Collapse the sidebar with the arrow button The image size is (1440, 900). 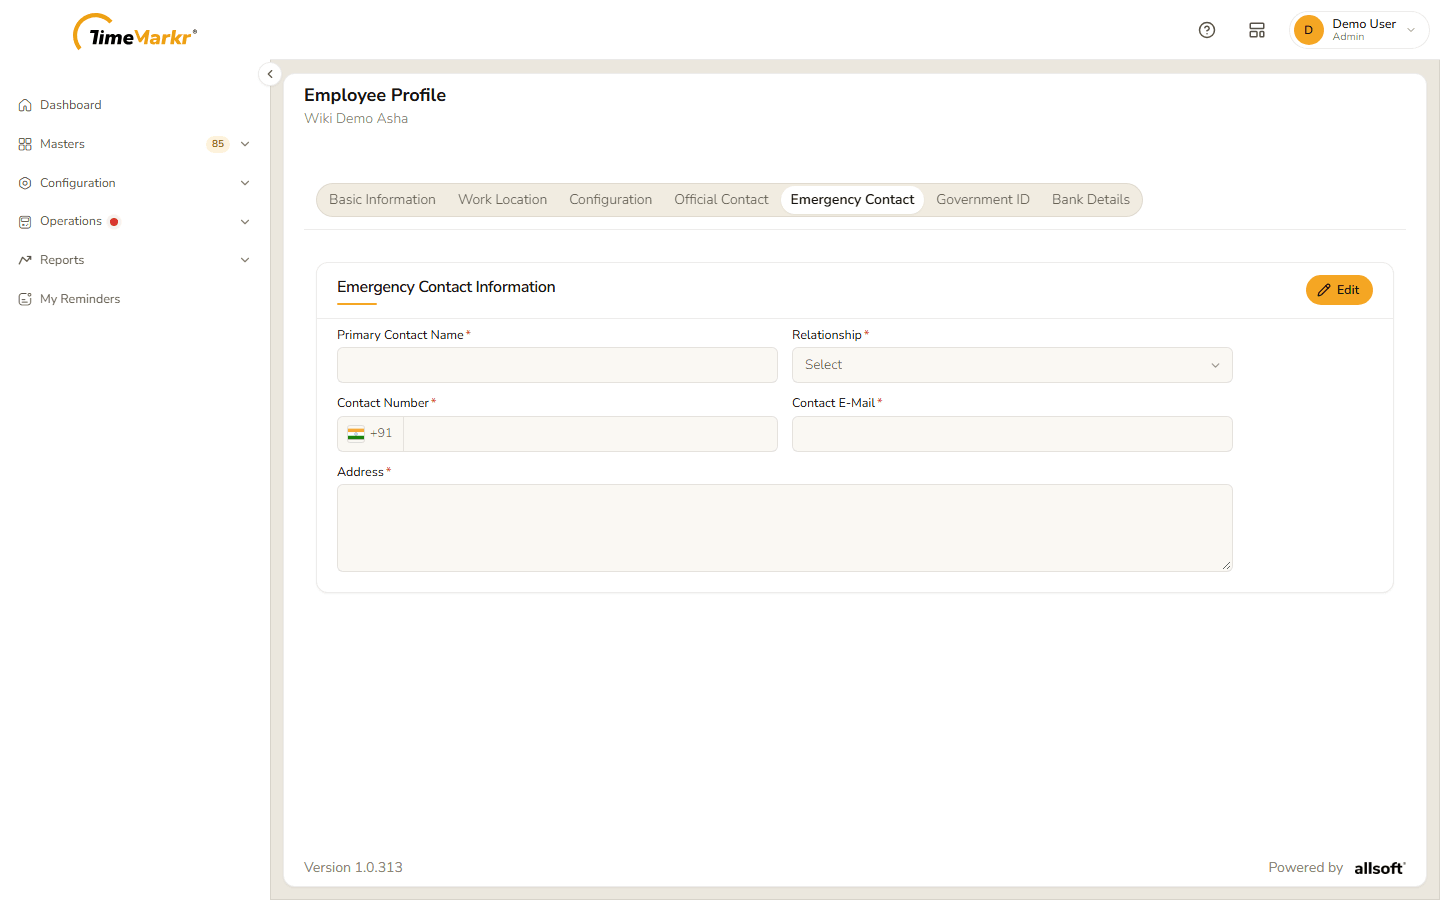point(270,74)
